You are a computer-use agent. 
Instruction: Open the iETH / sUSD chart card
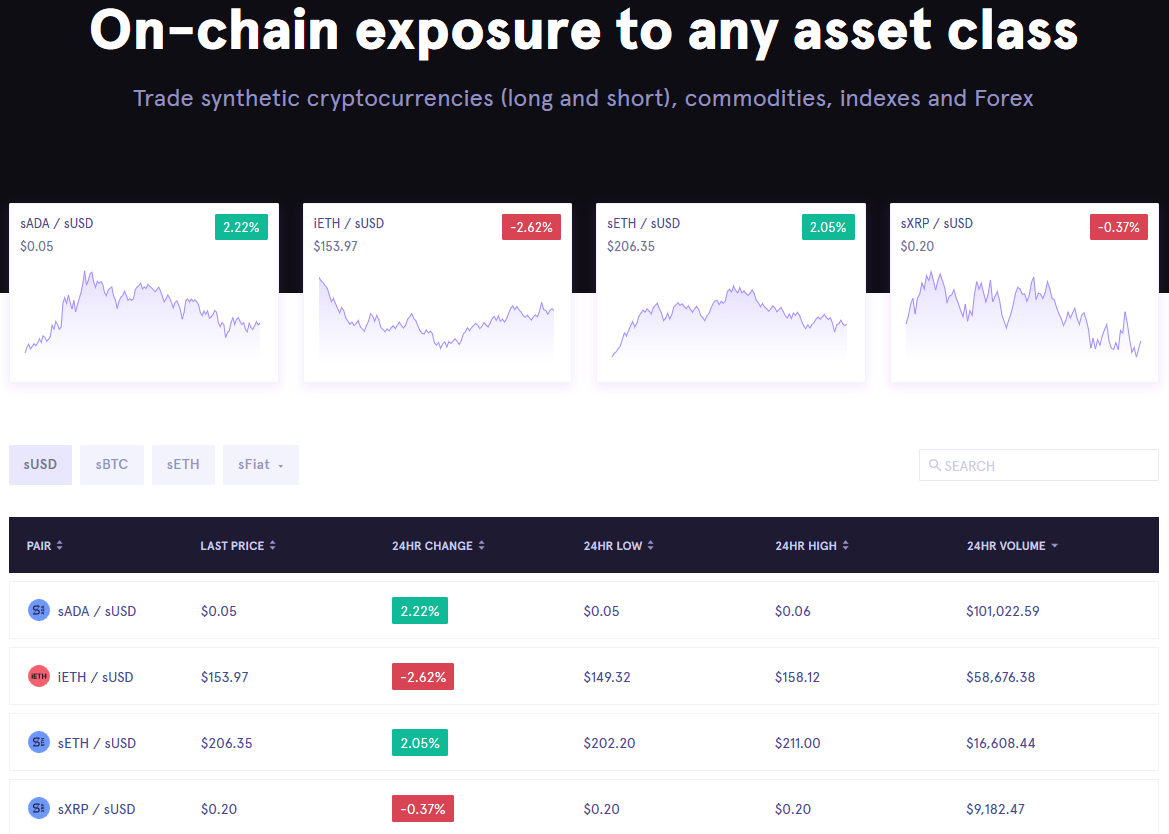(437, 292)
